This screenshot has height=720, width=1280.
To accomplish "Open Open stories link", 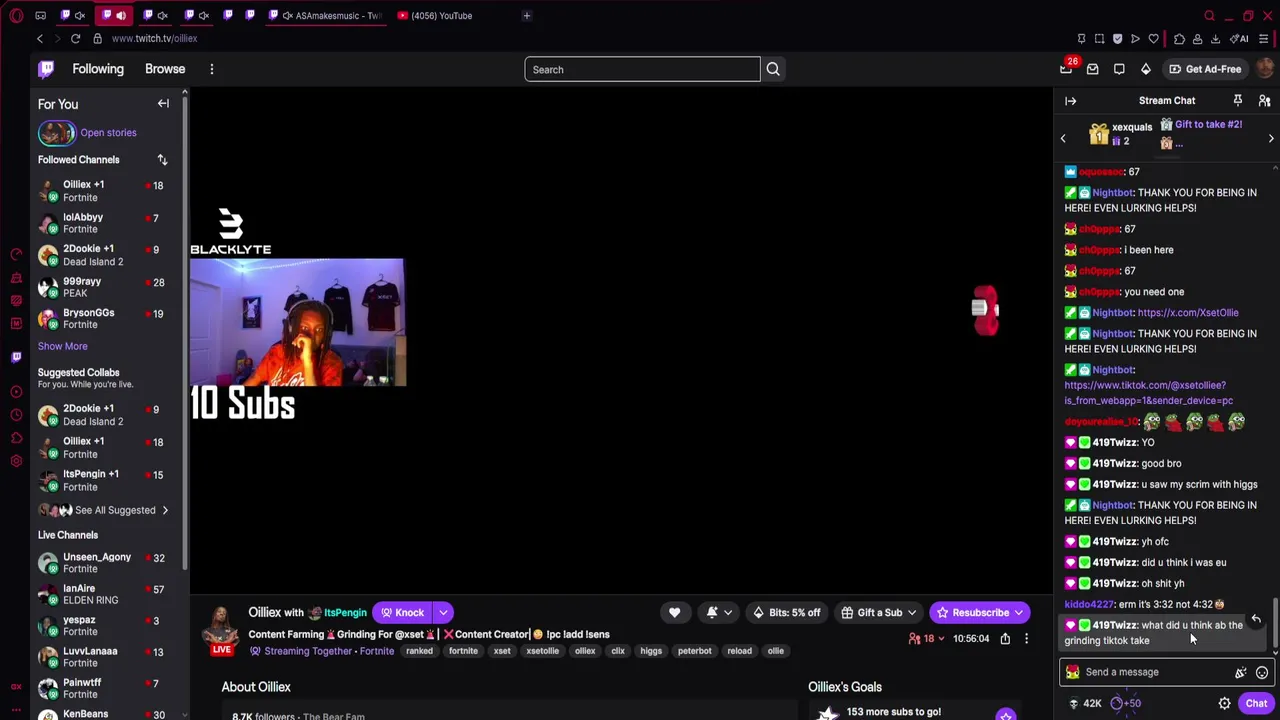I will tap(108, 132).
